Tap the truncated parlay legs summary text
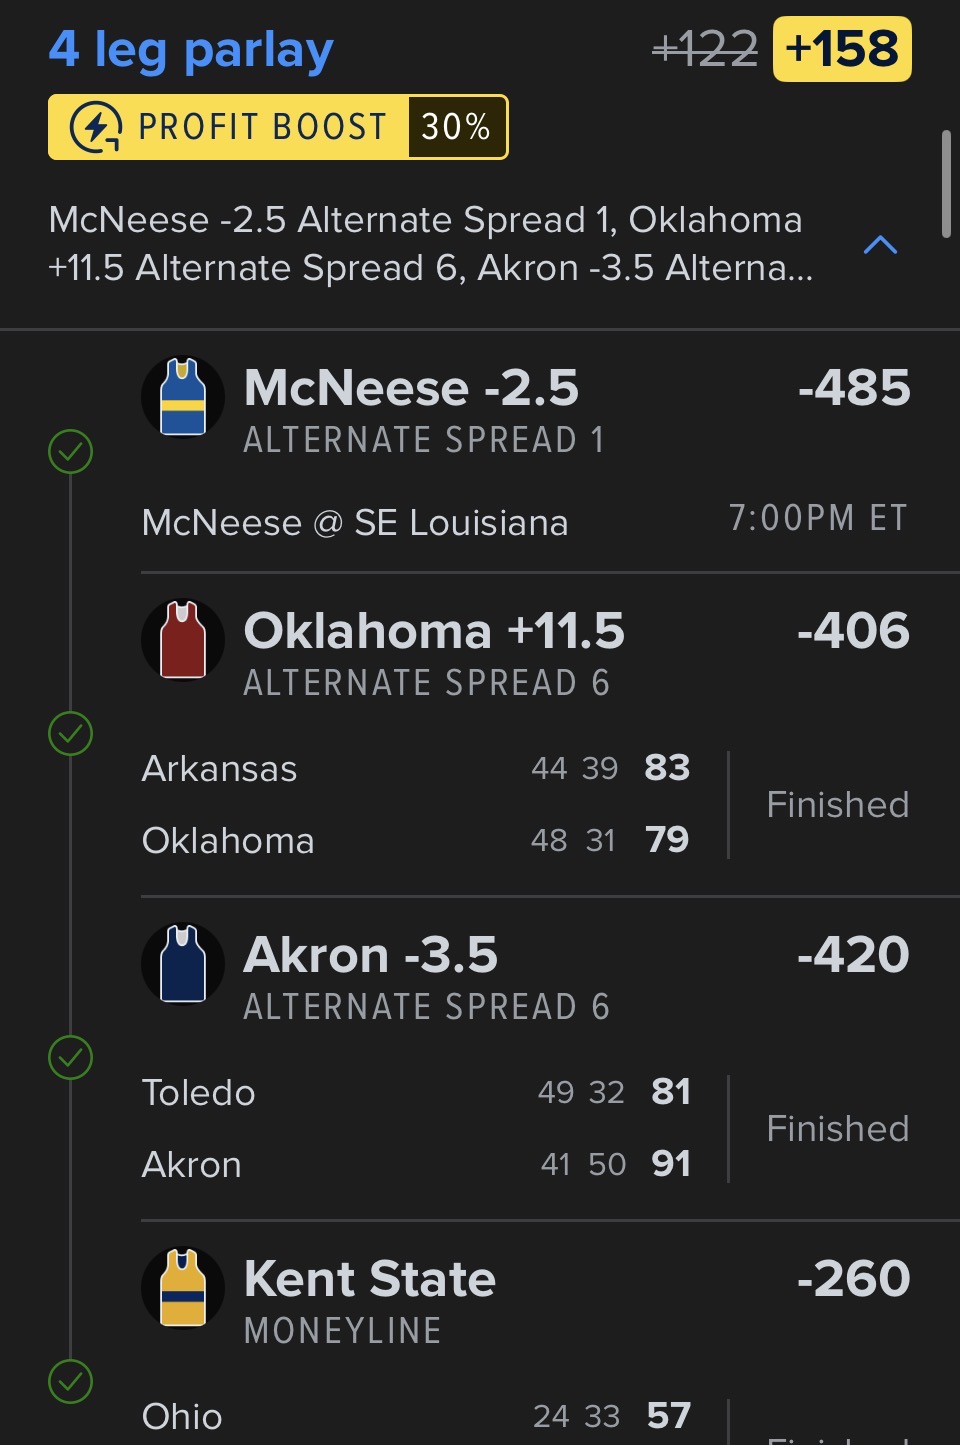960x1445 pixels. click(430, 244)
